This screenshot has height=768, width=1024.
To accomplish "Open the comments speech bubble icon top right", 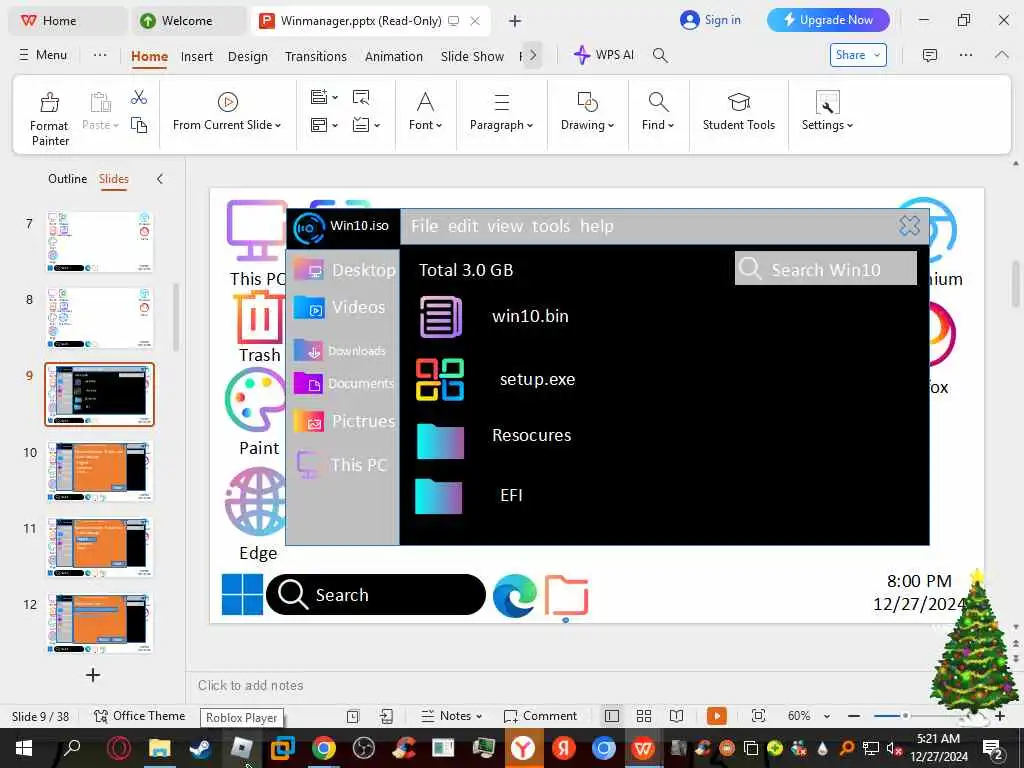I will (929, 56).
